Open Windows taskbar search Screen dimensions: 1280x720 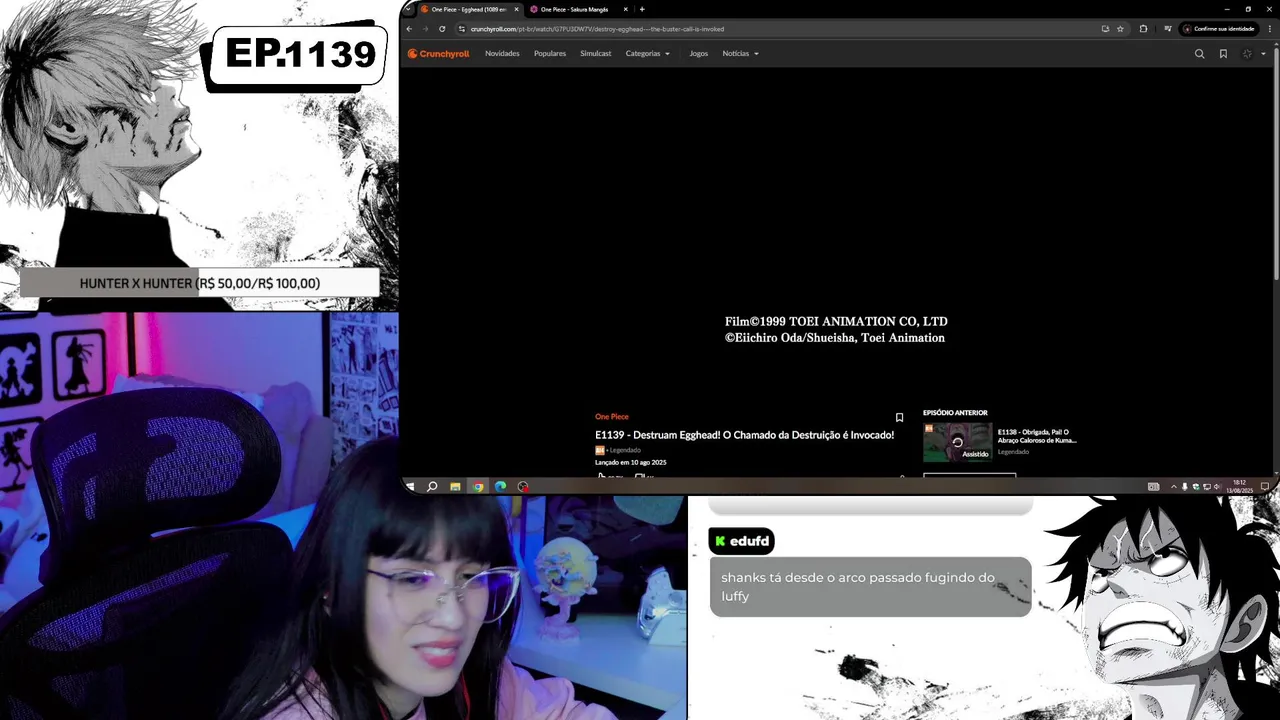(x=432, y=486)
